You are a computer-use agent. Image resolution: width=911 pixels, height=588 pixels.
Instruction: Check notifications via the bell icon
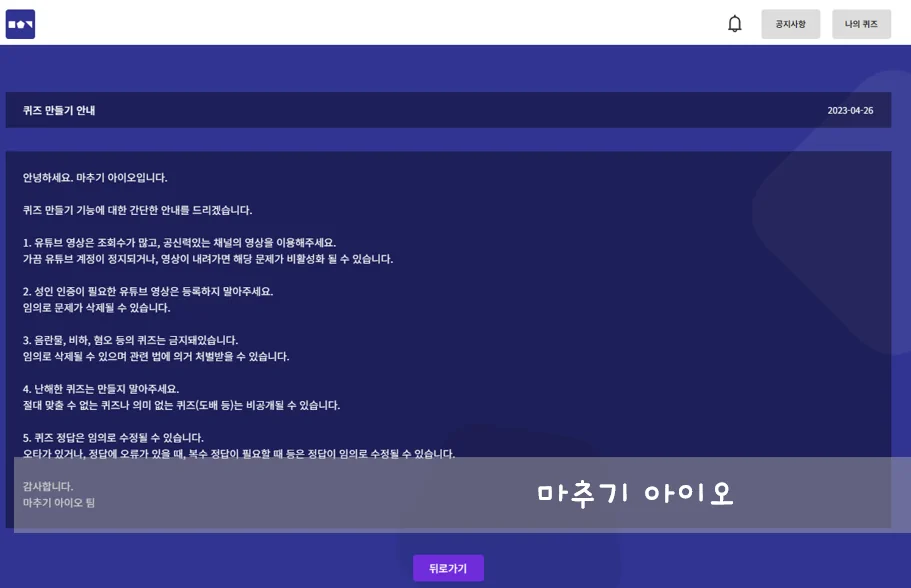734,23
